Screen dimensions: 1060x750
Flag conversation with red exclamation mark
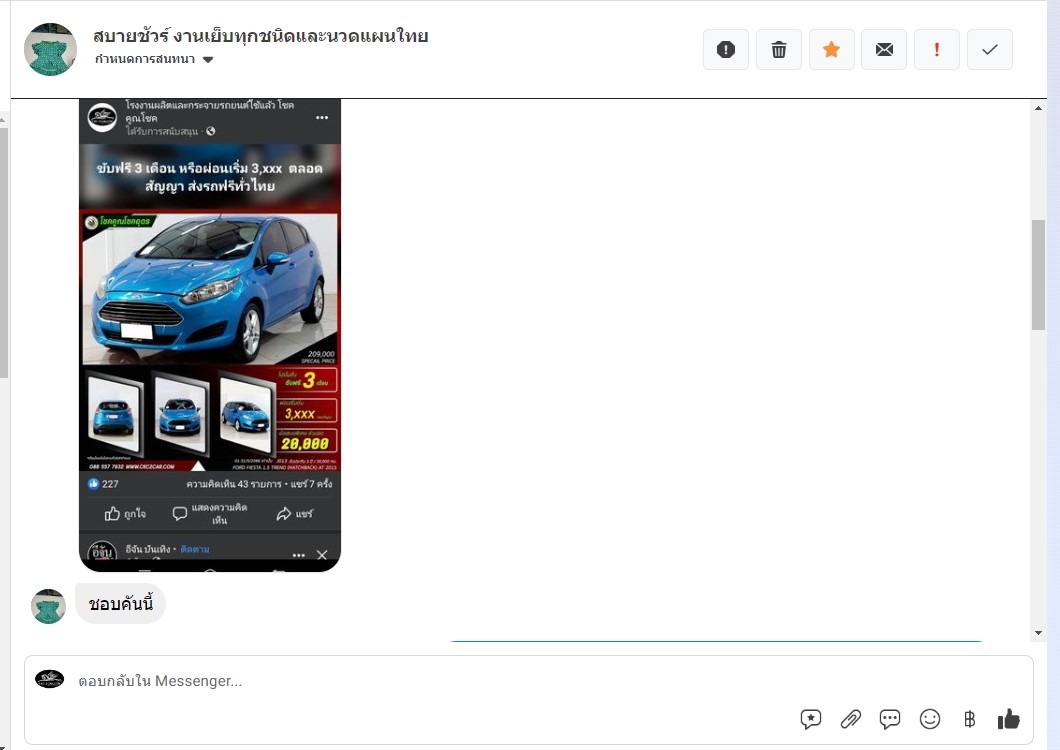point(937,49)
